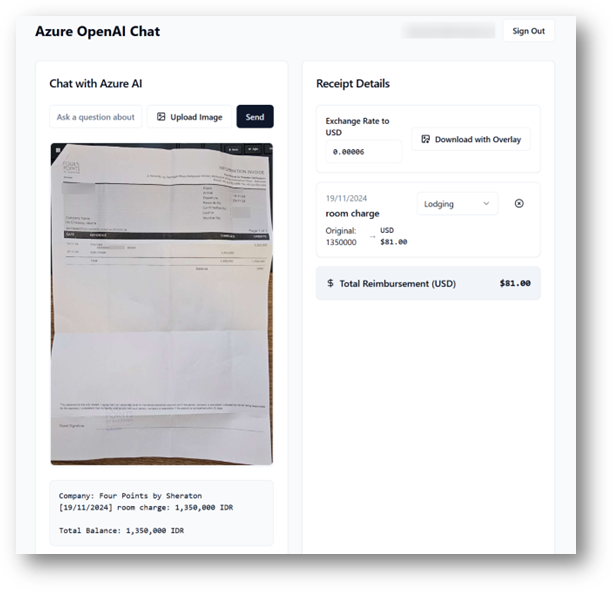Click the Azure OpenAI Chat title

coord(98,31)
